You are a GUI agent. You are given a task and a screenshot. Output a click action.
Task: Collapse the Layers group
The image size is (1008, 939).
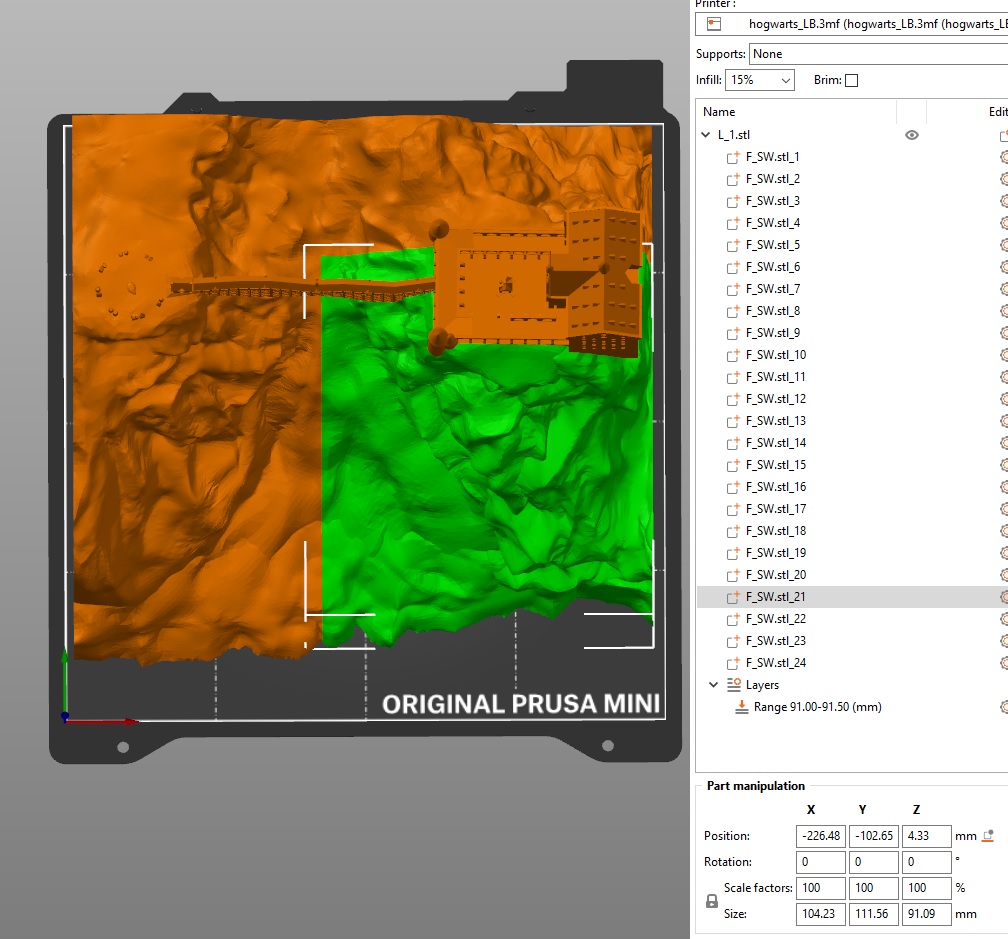(714, 684)
